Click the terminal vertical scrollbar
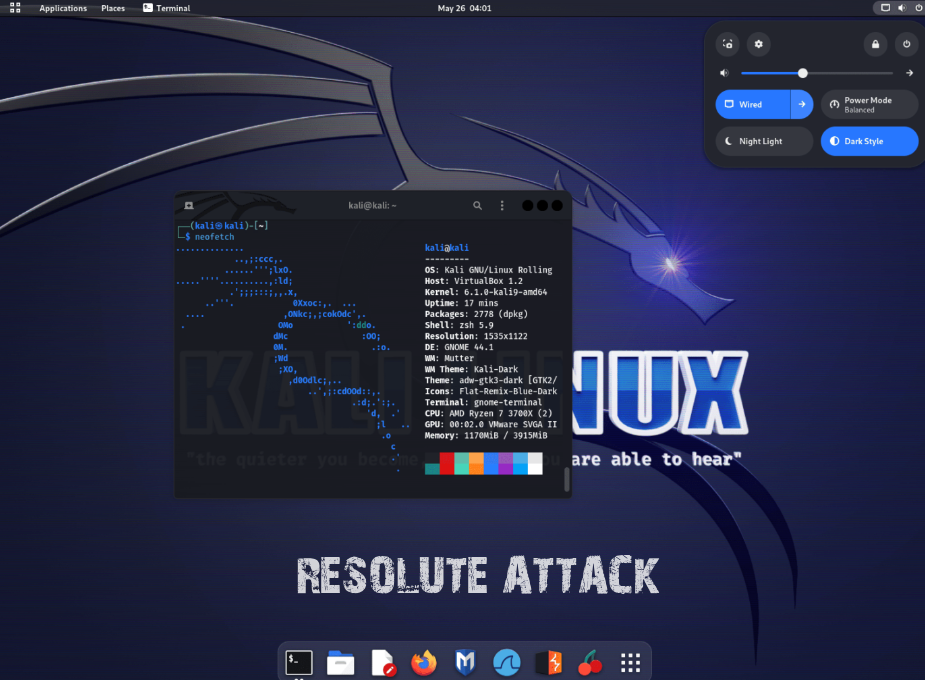This screenshot has height=680, width=925. (567, 479)
